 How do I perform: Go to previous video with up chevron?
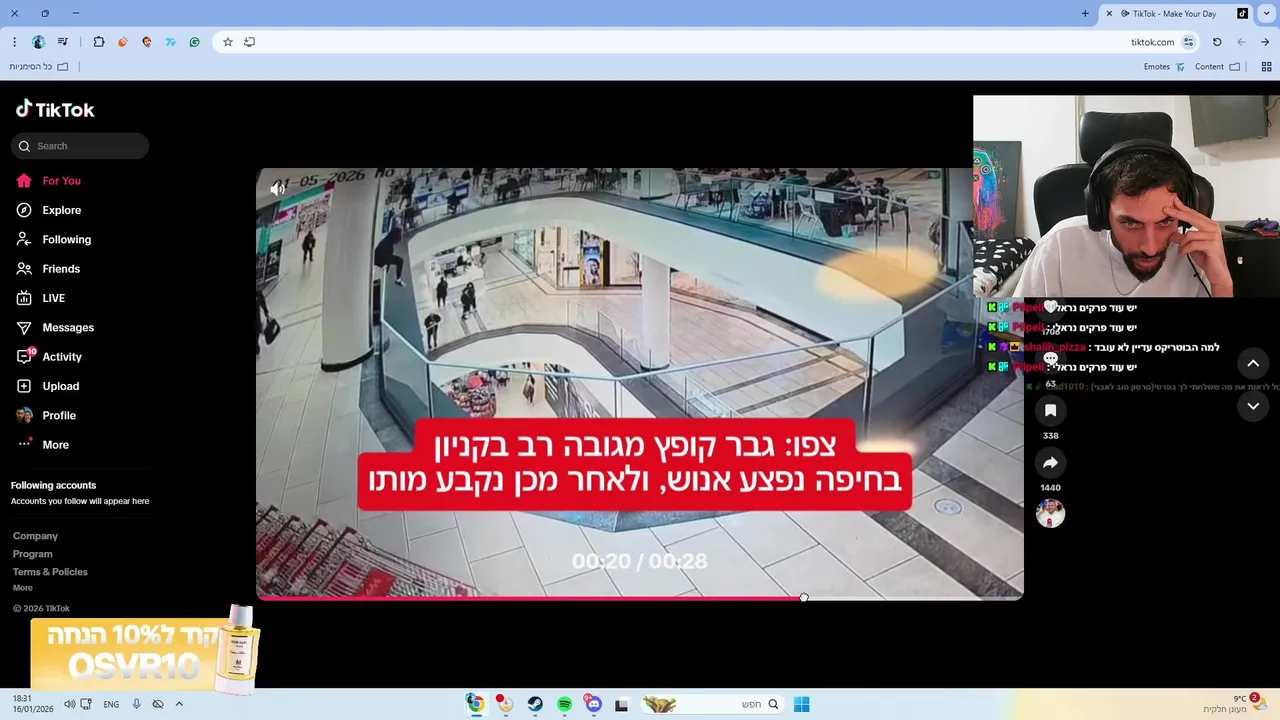pos(1253,363)
